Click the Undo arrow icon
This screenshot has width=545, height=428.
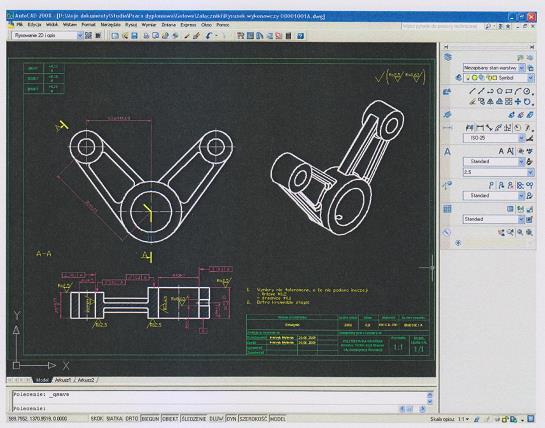209,36
